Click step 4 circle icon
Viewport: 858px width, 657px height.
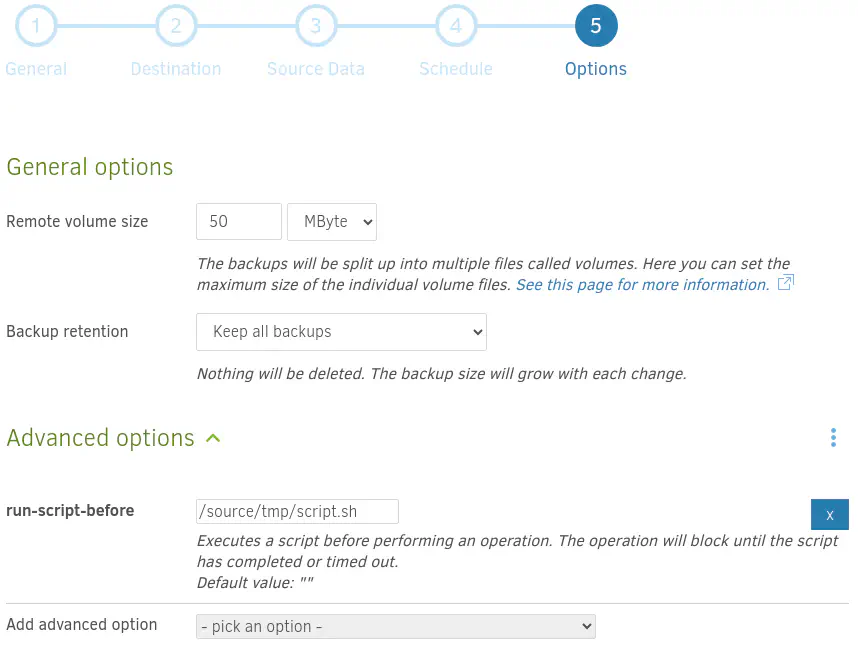(456, 26)
